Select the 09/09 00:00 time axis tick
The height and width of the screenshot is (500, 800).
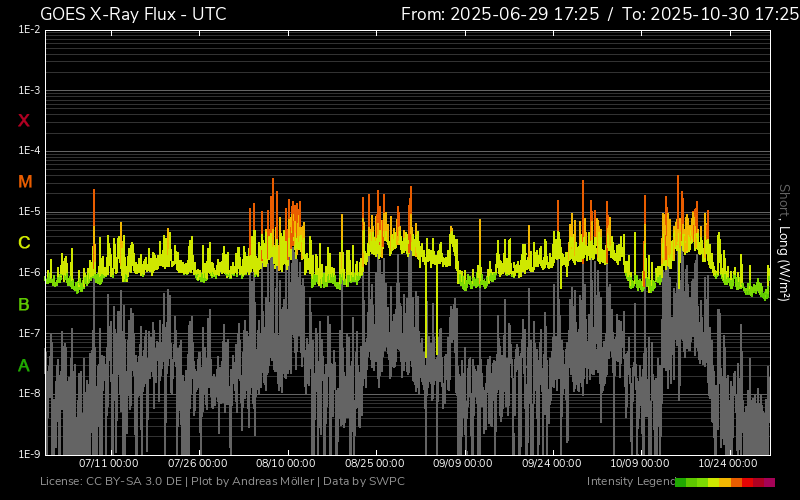tap(463, 464)
